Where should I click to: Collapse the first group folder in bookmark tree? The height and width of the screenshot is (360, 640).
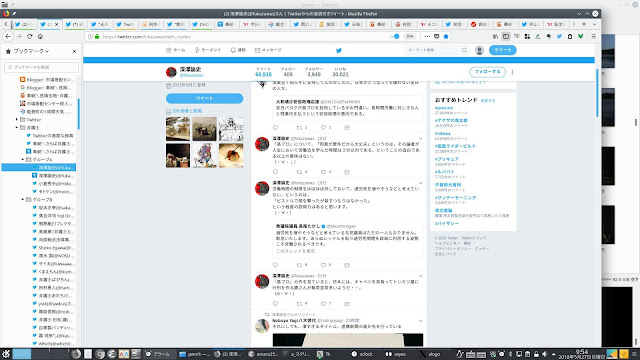23,160
